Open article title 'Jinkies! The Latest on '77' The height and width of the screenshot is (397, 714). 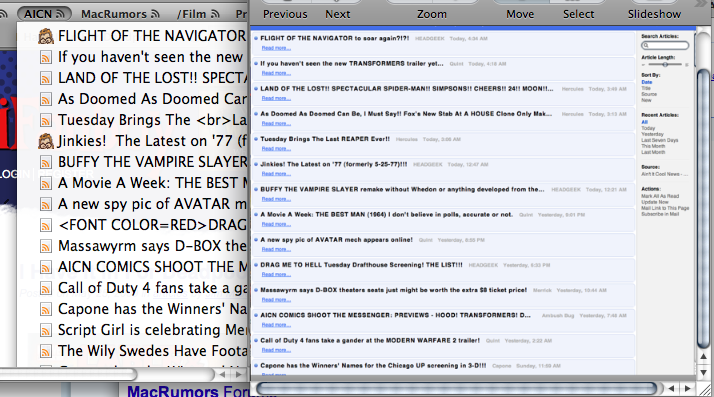coord(334,164)
